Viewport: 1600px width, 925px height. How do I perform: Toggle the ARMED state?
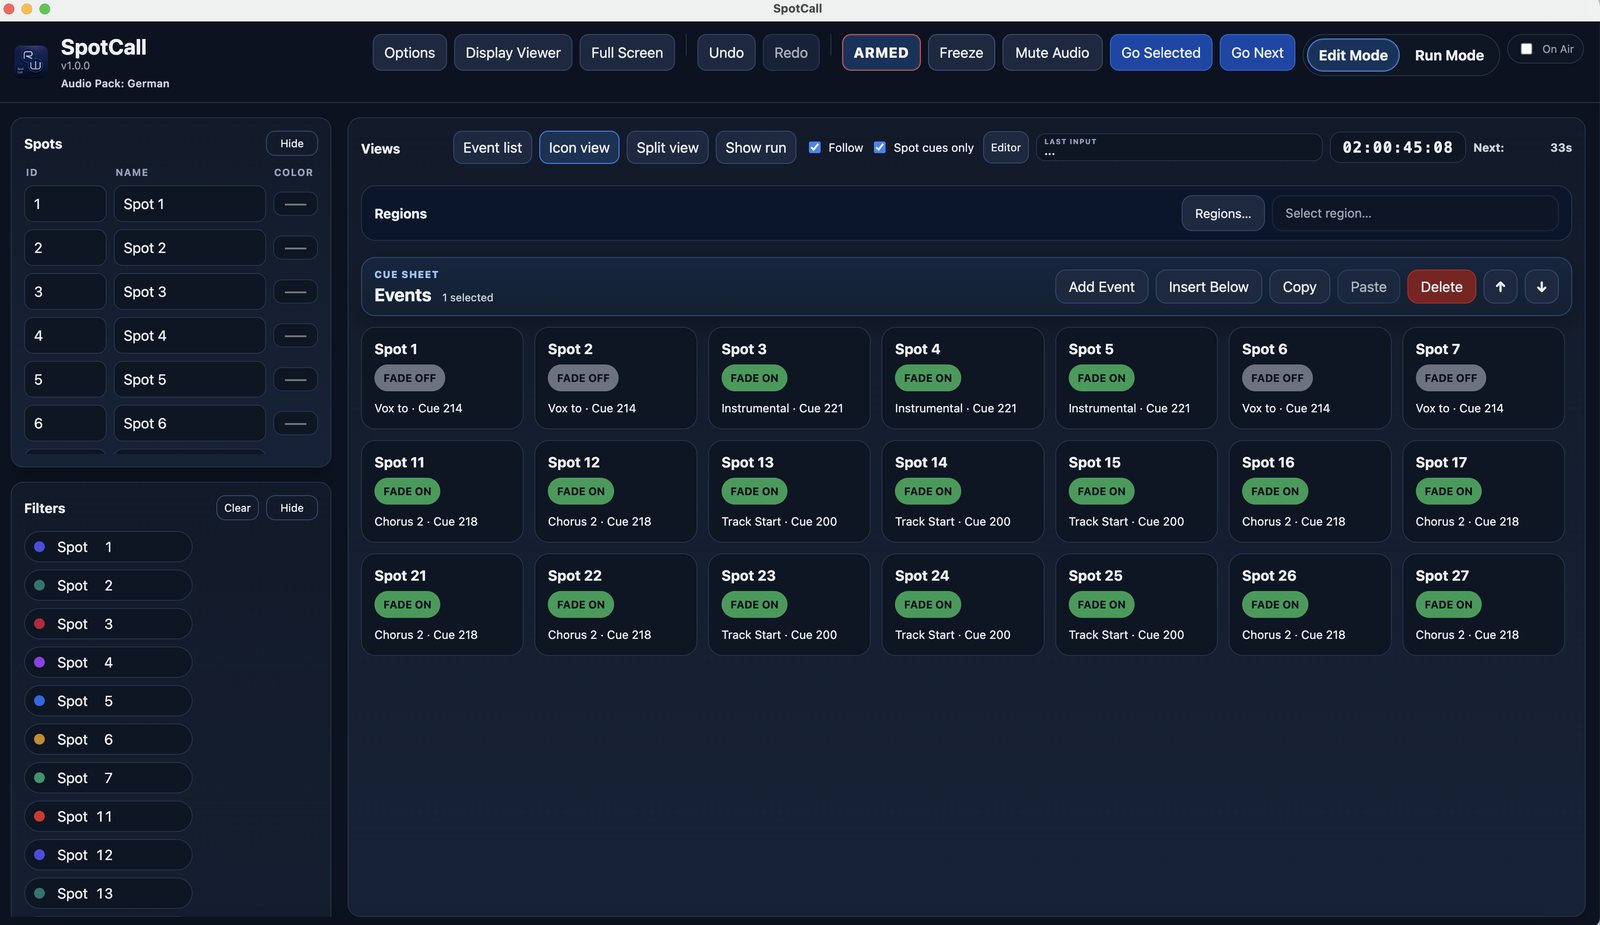click(881, 53)
